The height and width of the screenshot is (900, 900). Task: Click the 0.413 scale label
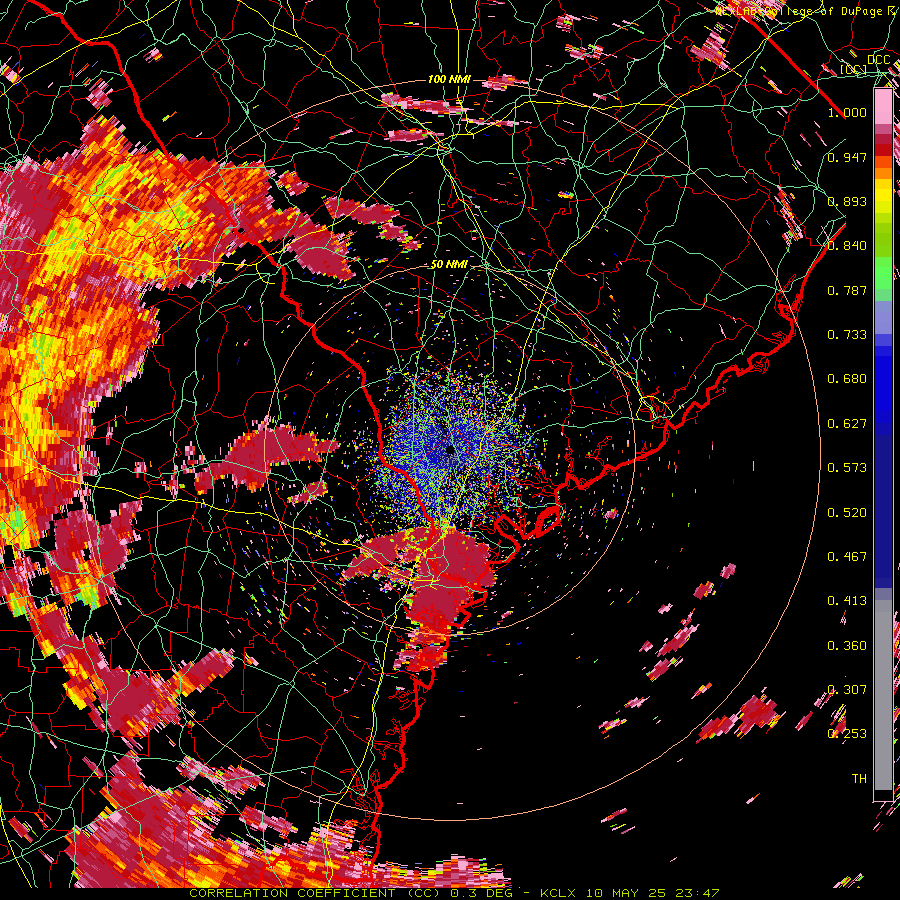[x=847, y=601]
